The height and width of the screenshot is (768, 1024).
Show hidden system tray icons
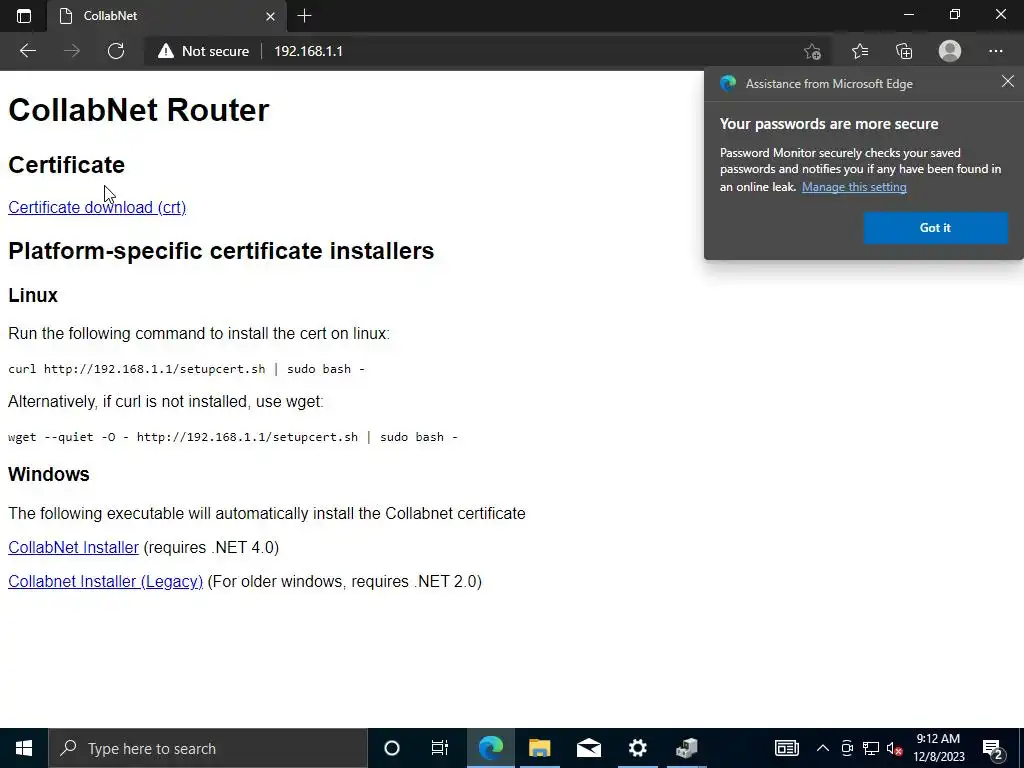coord(823,748)
